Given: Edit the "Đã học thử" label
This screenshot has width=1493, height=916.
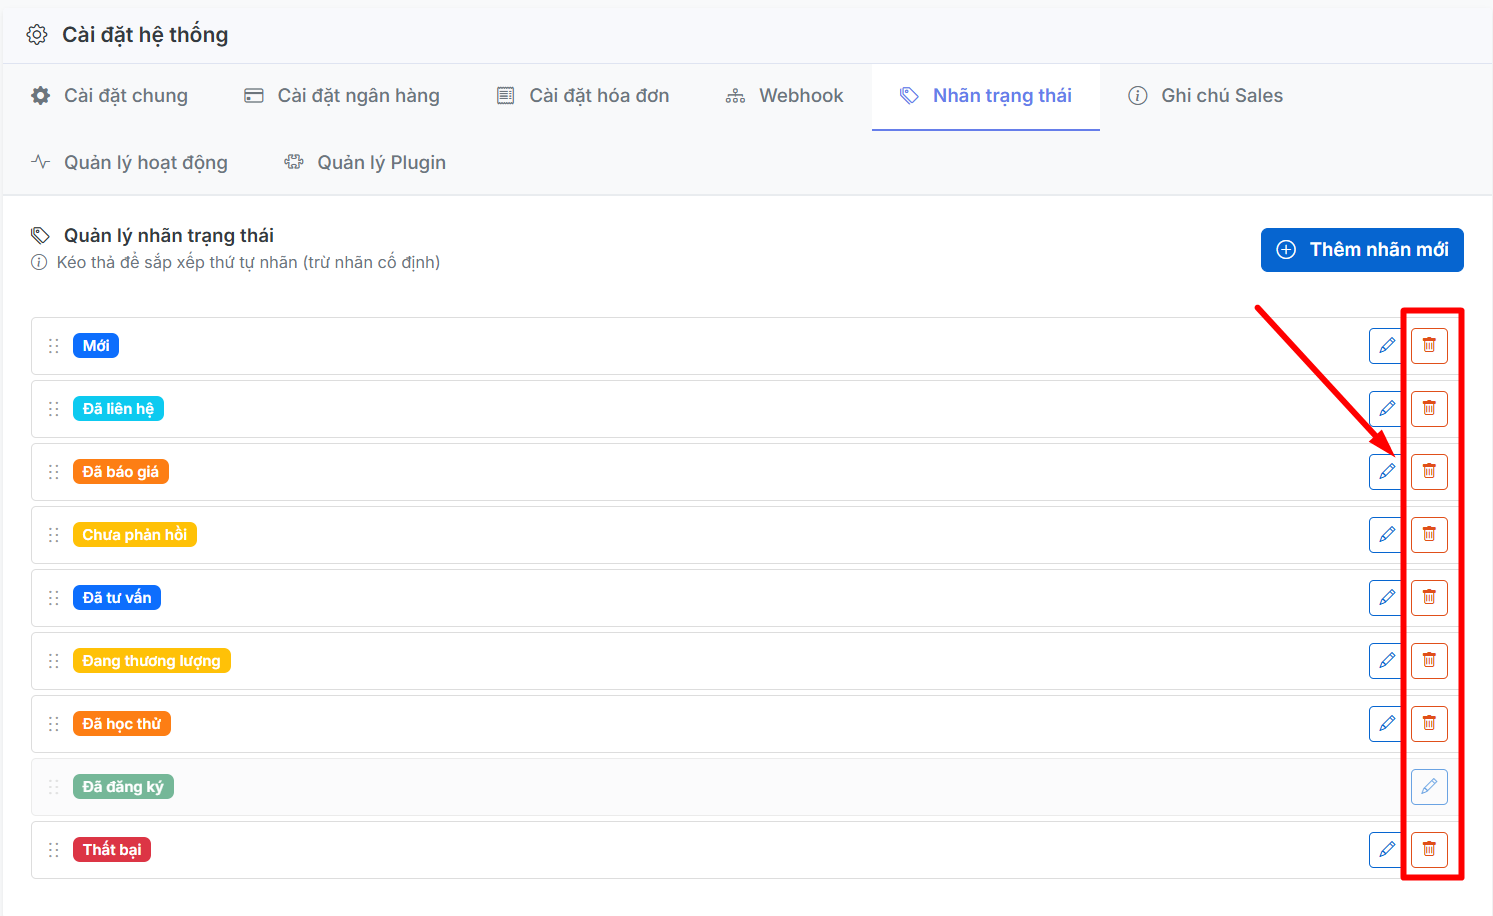Looking at the screenshot, I should (1386, 724).
